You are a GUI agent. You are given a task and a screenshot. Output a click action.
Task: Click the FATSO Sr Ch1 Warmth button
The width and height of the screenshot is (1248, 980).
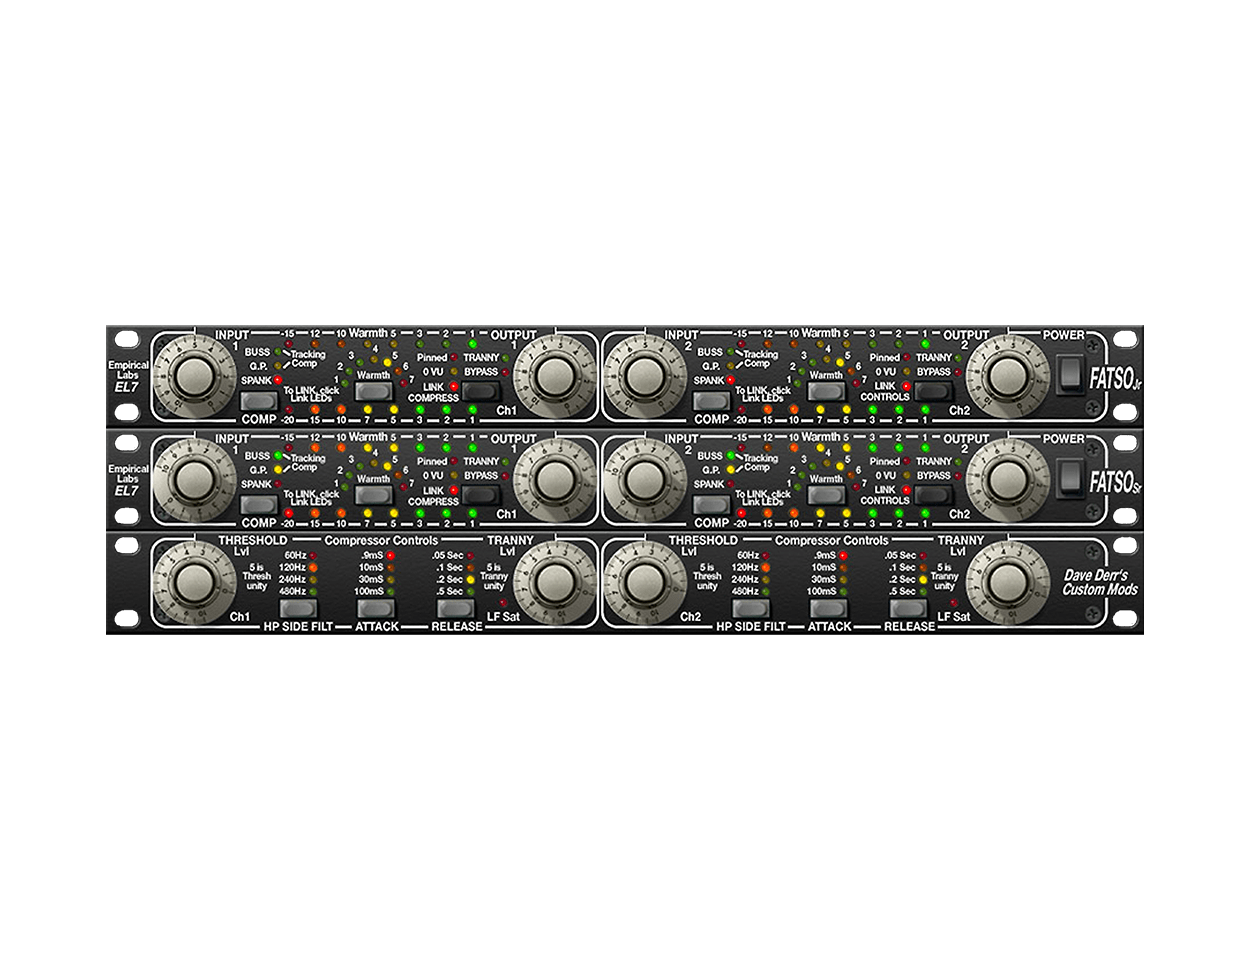click(x=374, y=495)
